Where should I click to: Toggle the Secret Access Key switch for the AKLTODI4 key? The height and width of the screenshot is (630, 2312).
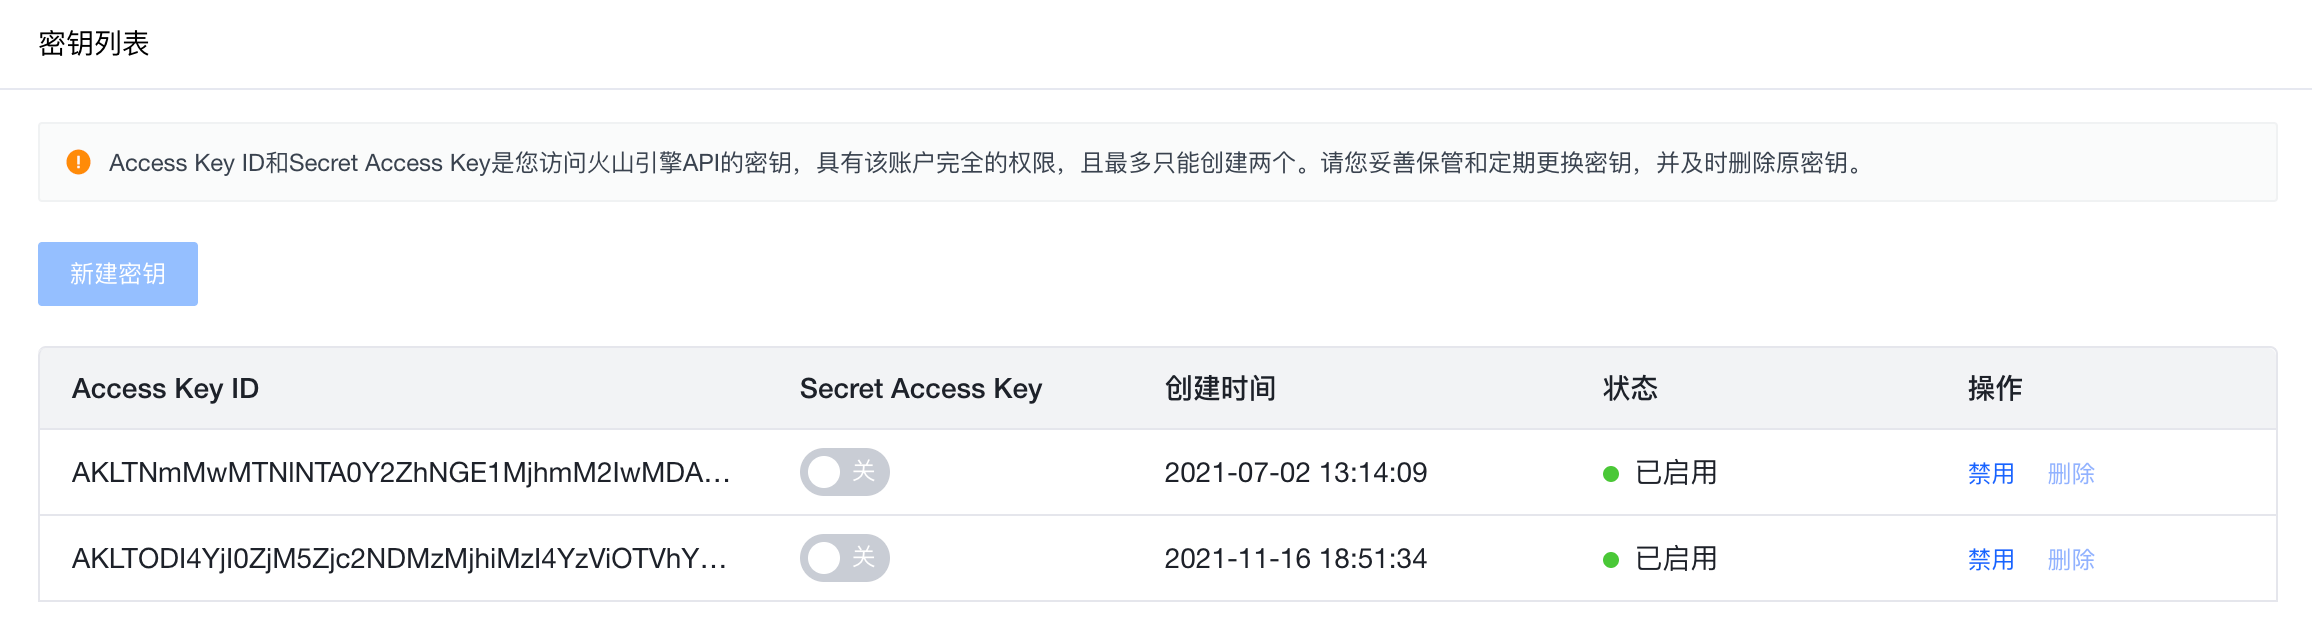[844, 558]
